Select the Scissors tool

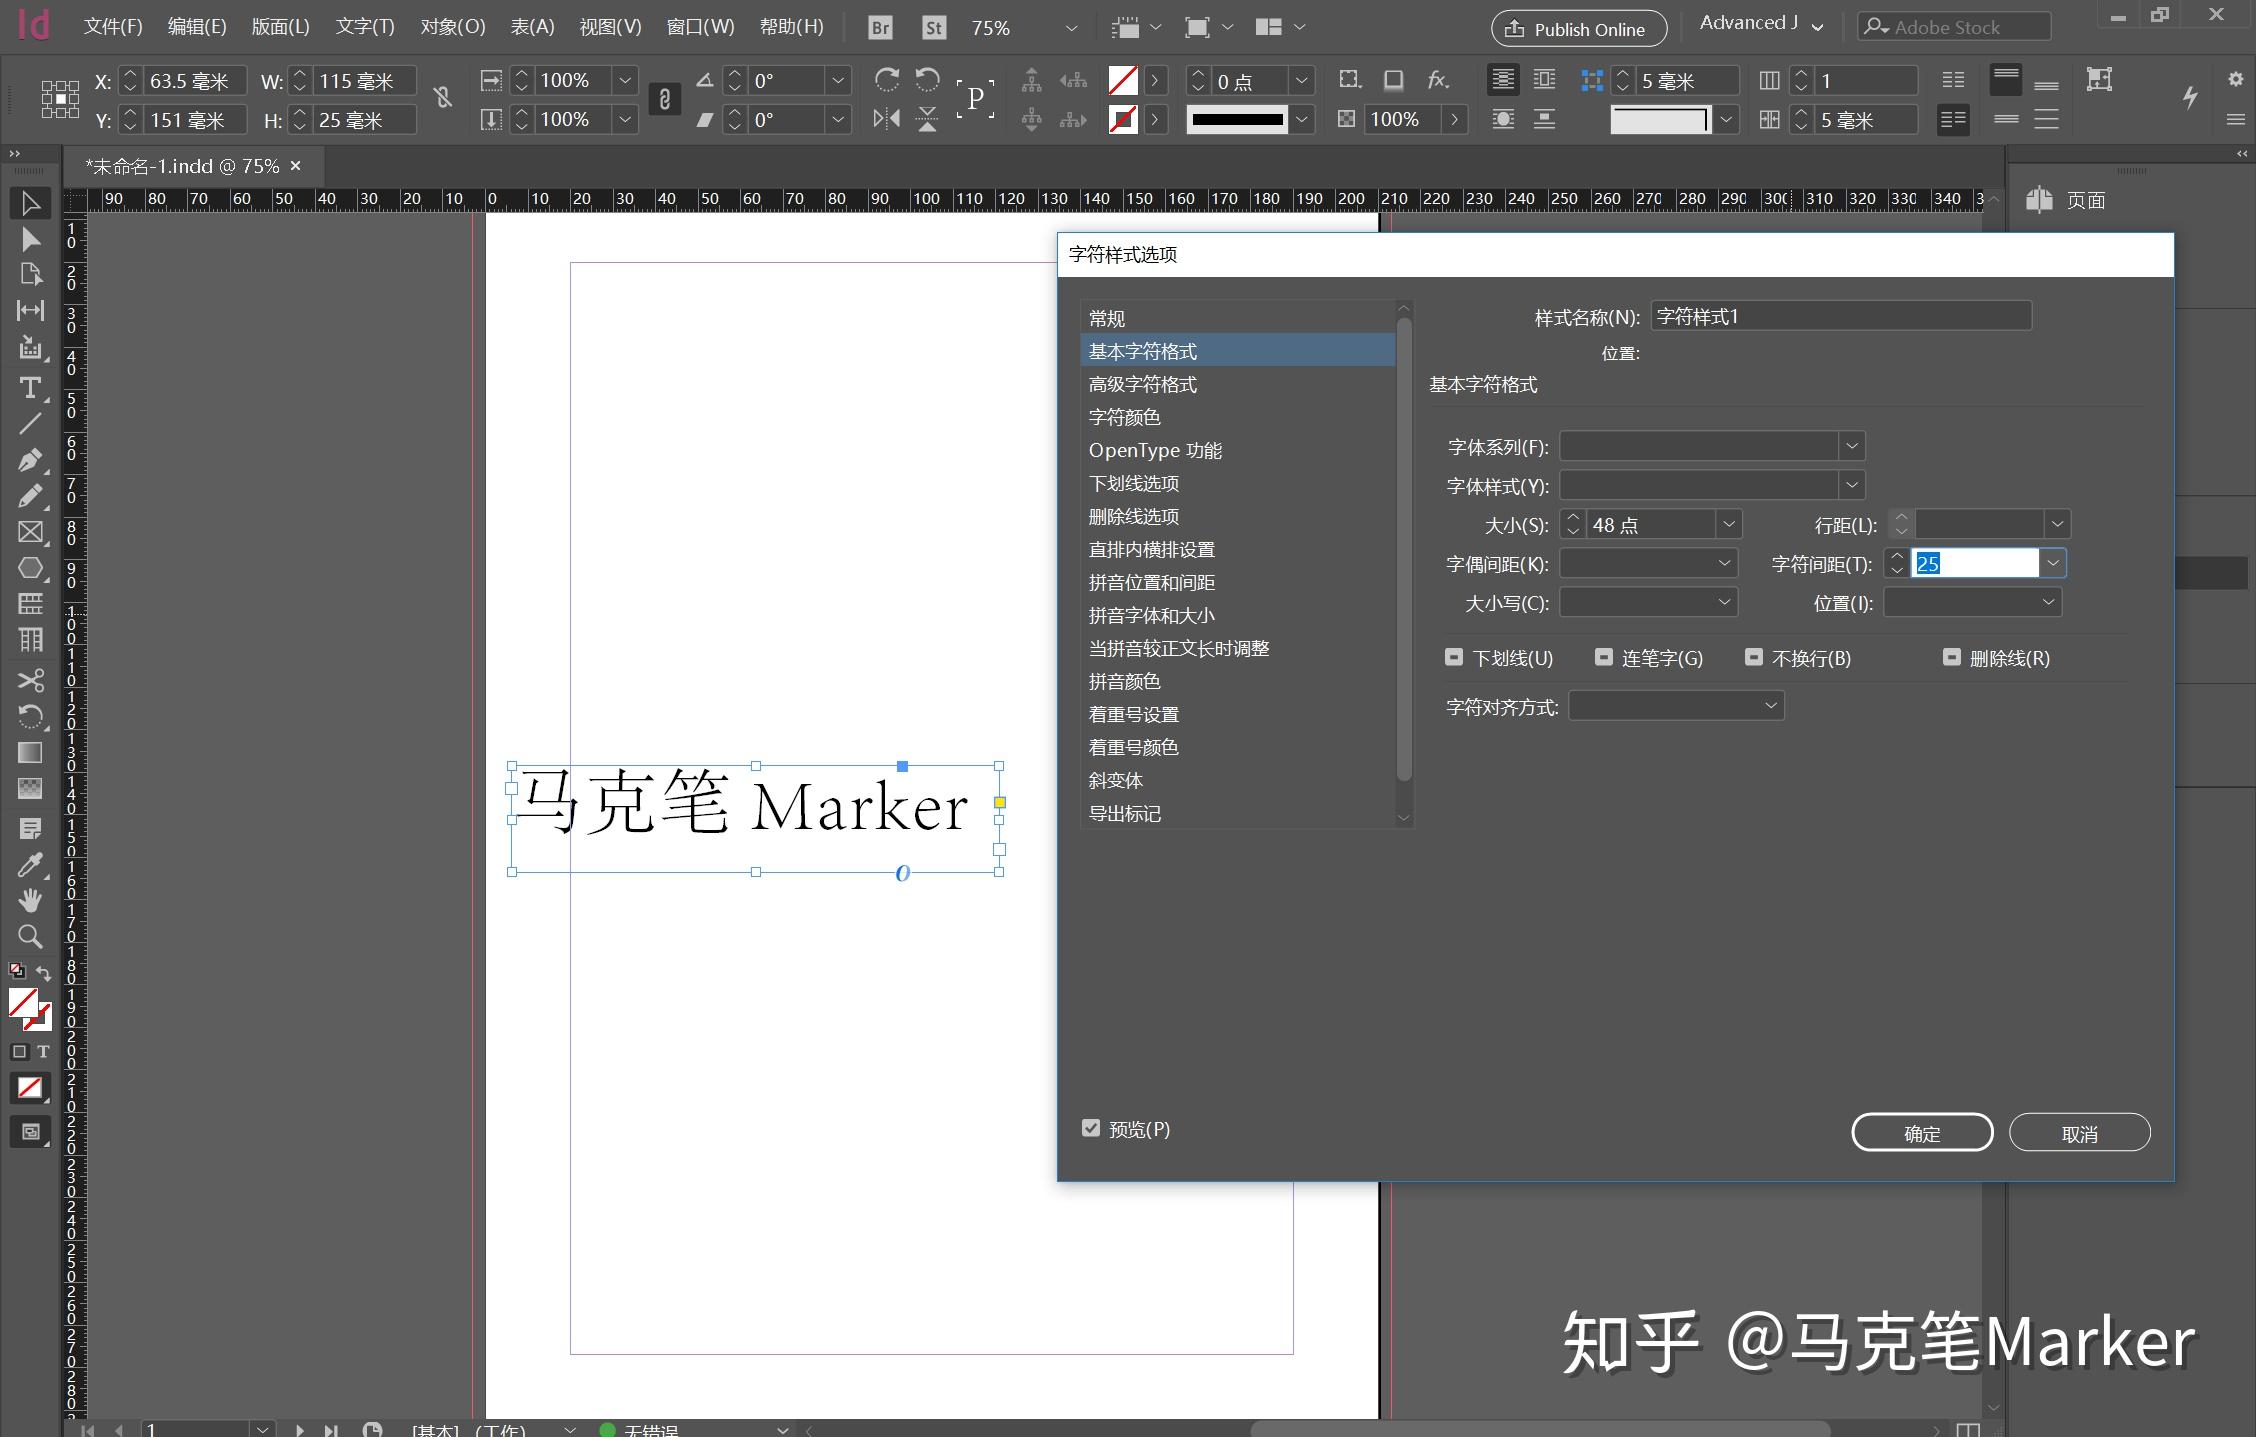click(x=30, y=680)
